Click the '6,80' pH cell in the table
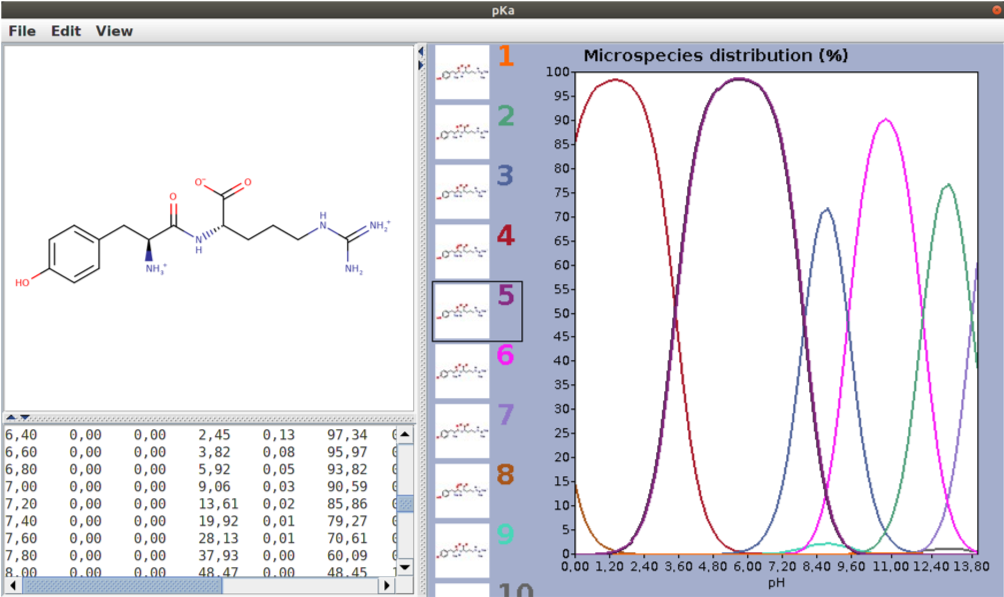Image resolution: width=1004 pixels, height=597 pixels. coord(21,470)
